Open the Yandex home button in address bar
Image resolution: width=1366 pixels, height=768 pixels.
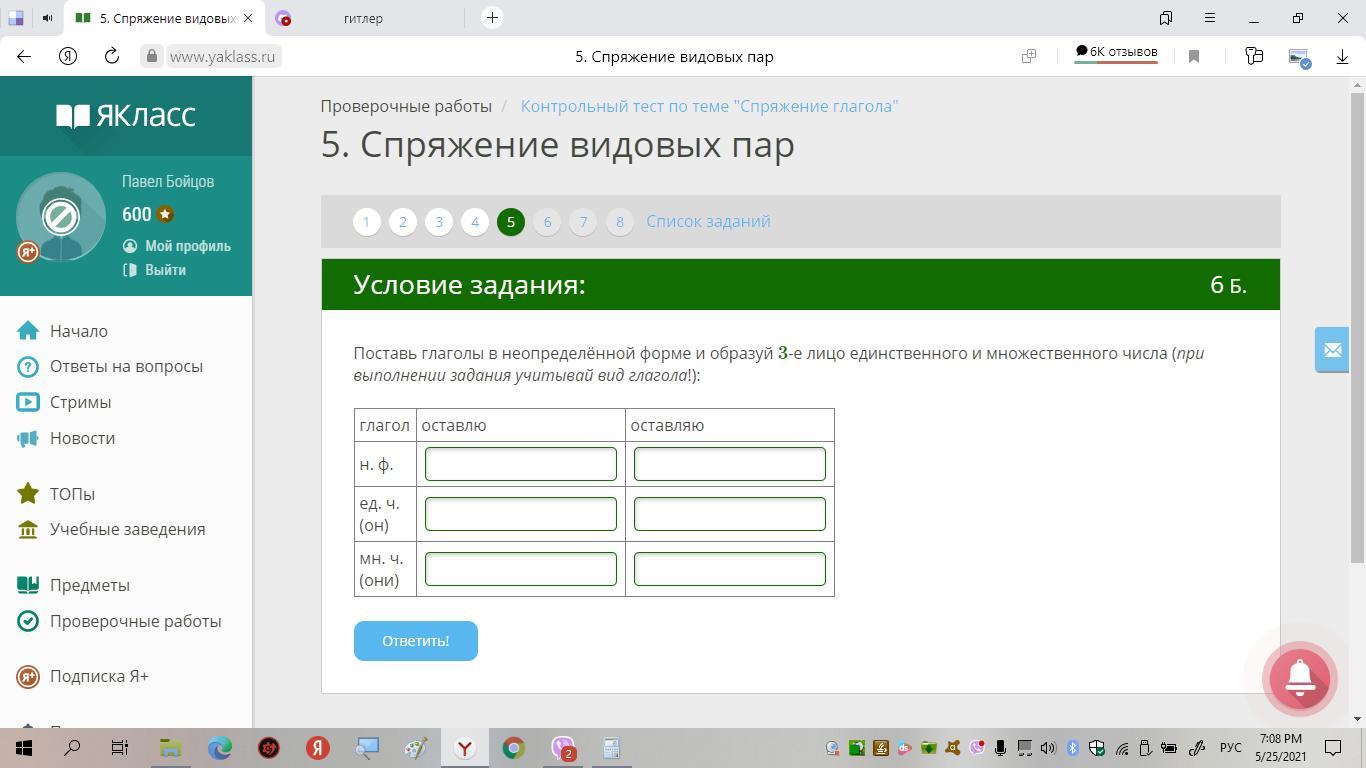pos(68,56)
